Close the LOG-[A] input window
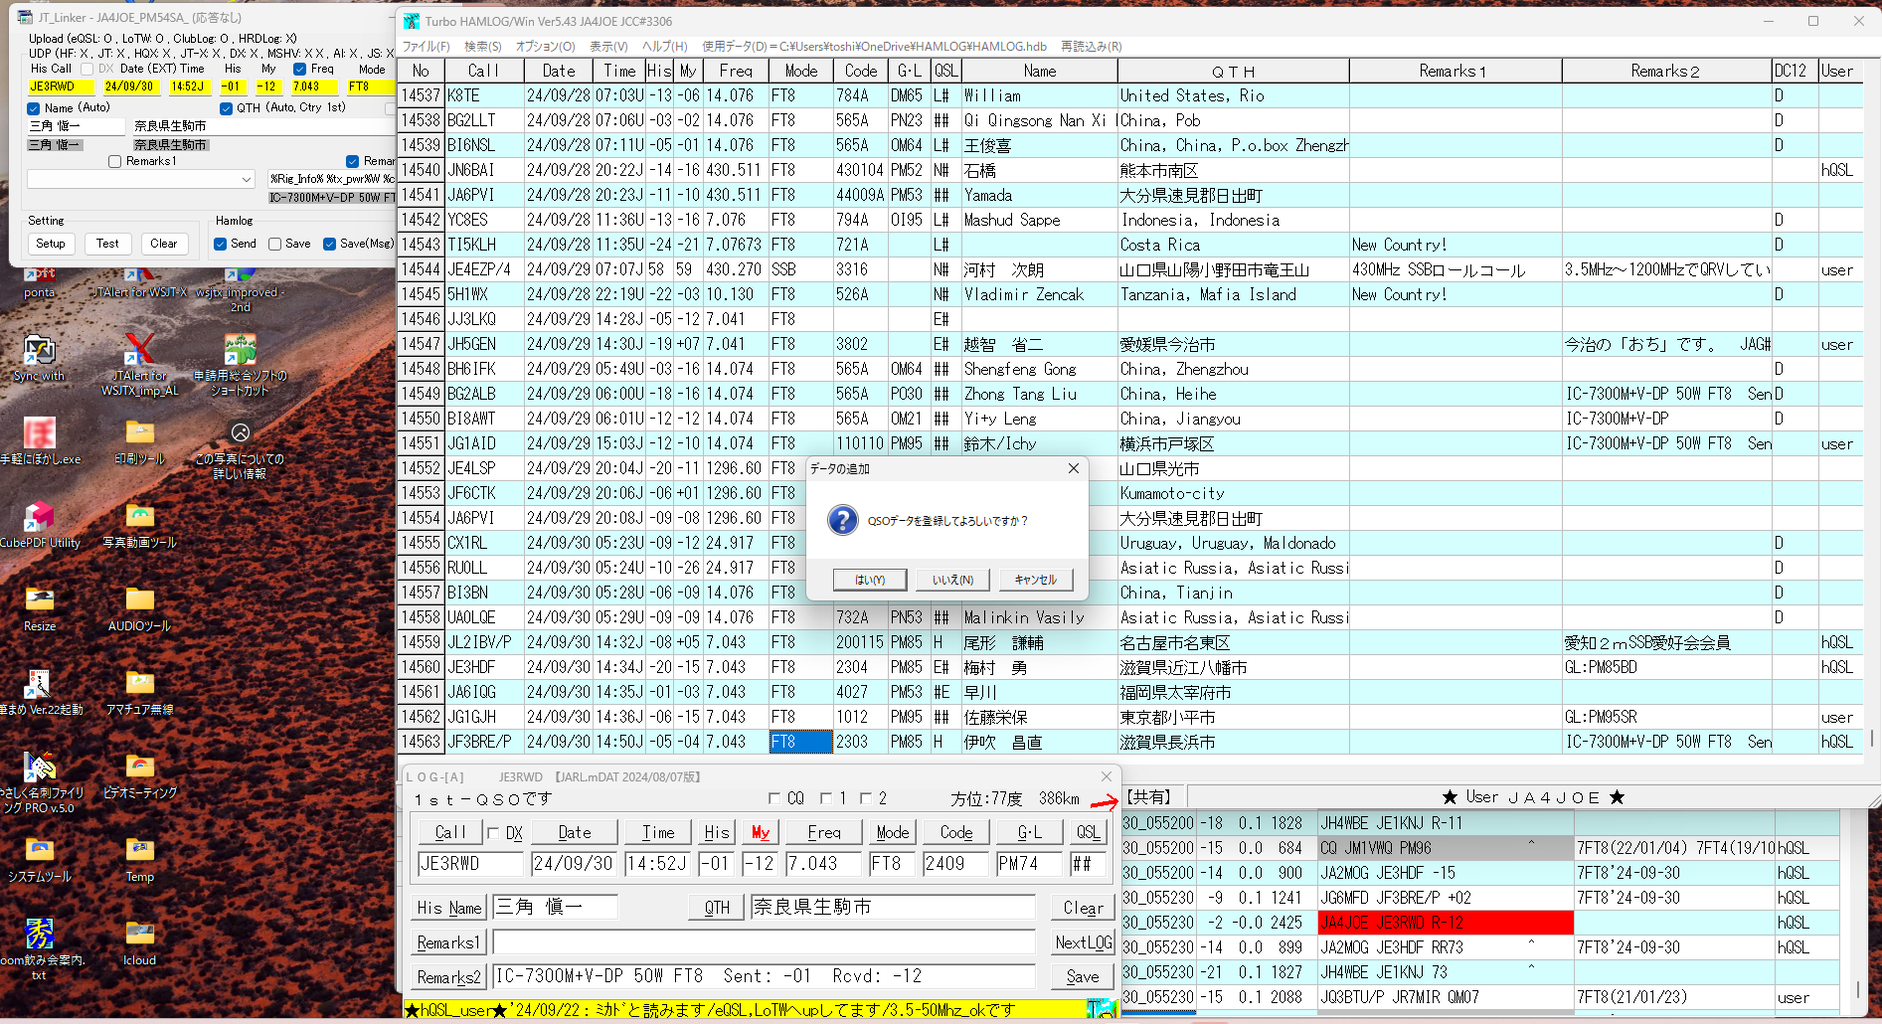 click(1106, 777)
